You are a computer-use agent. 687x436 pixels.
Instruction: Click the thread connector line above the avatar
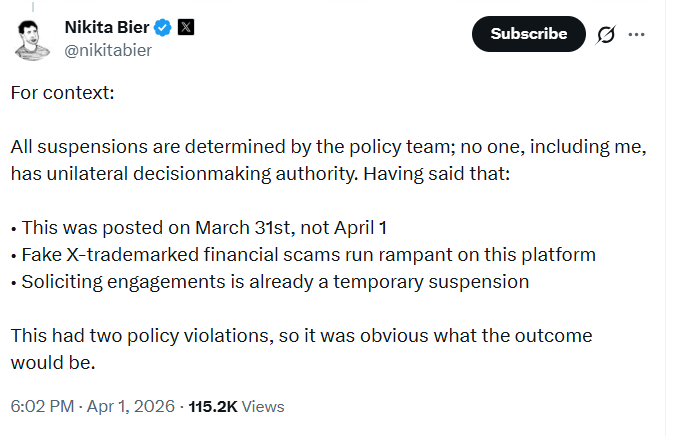tap(35, 5)
